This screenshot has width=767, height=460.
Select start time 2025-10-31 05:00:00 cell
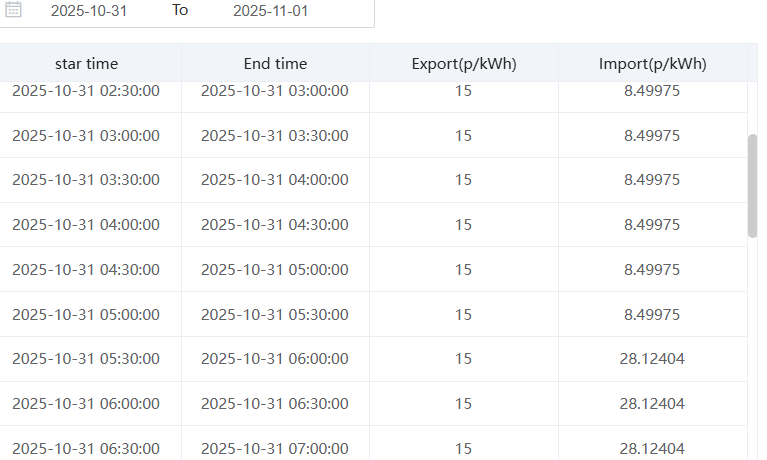(x=86, y=314)
